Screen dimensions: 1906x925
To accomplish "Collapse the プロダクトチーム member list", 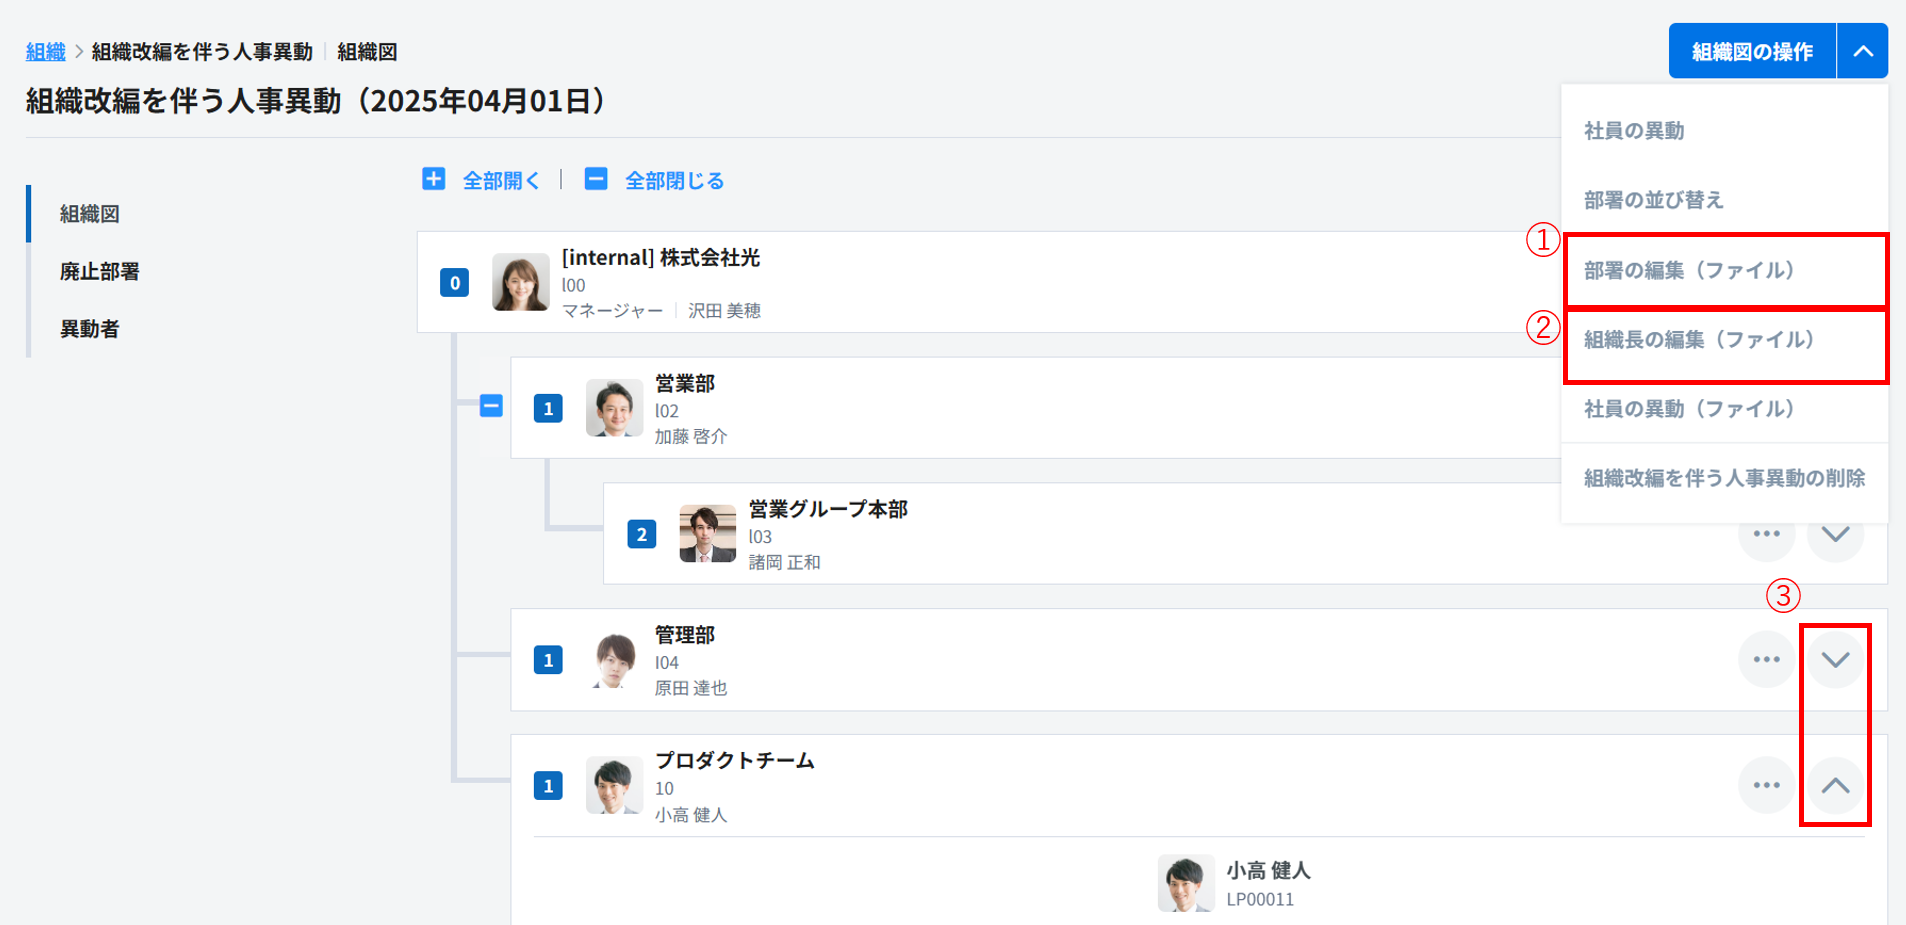I will (1835, 786).
